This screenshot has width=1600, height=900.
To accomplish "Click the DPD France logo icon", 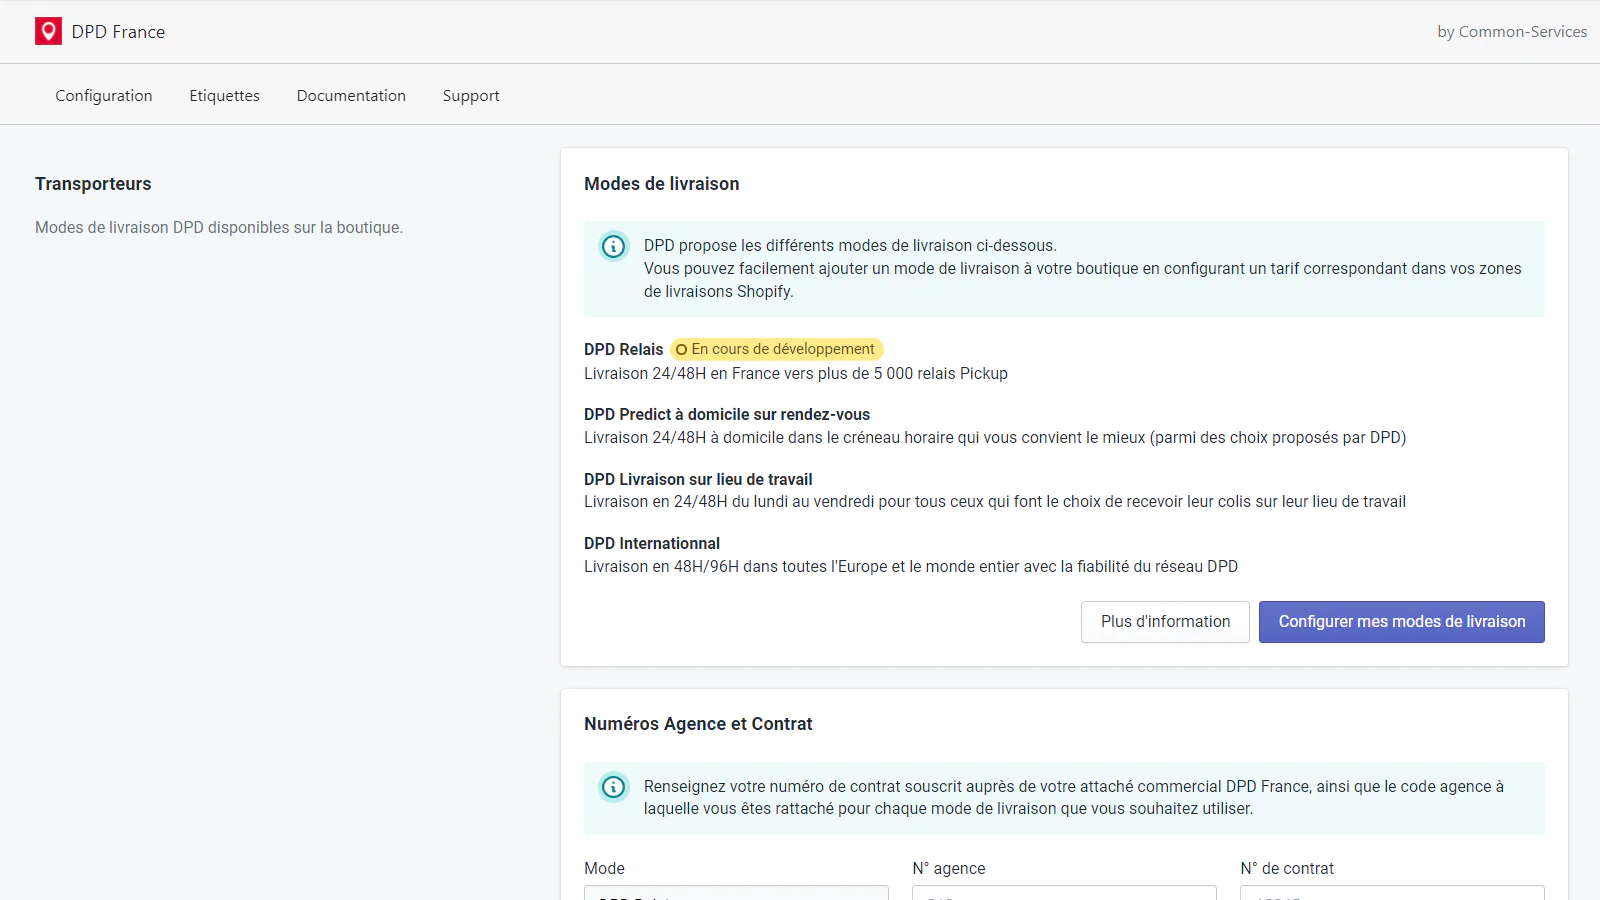I will [x=48, y=31].
